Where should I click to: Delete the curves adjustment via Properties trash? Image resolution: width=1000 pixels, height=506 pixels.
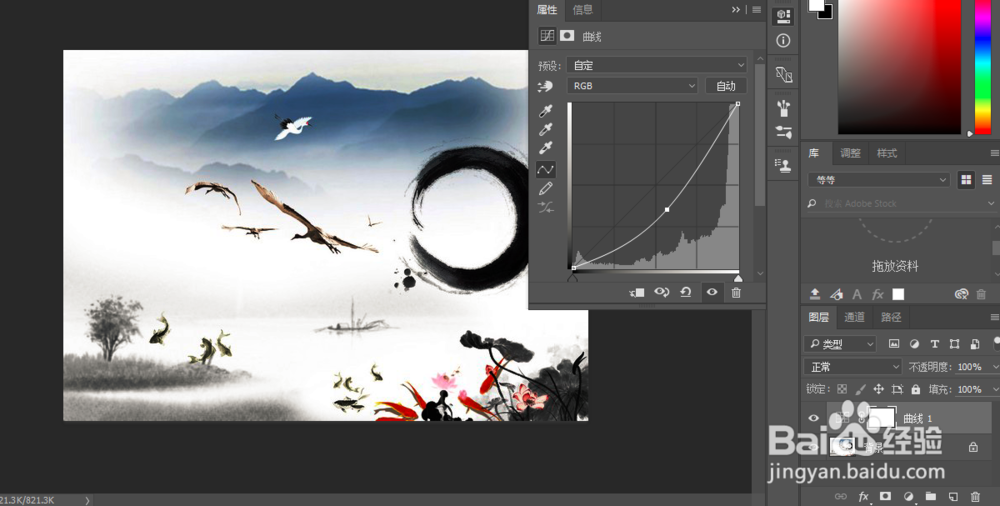pyautogui.click(x=736, y=292)
